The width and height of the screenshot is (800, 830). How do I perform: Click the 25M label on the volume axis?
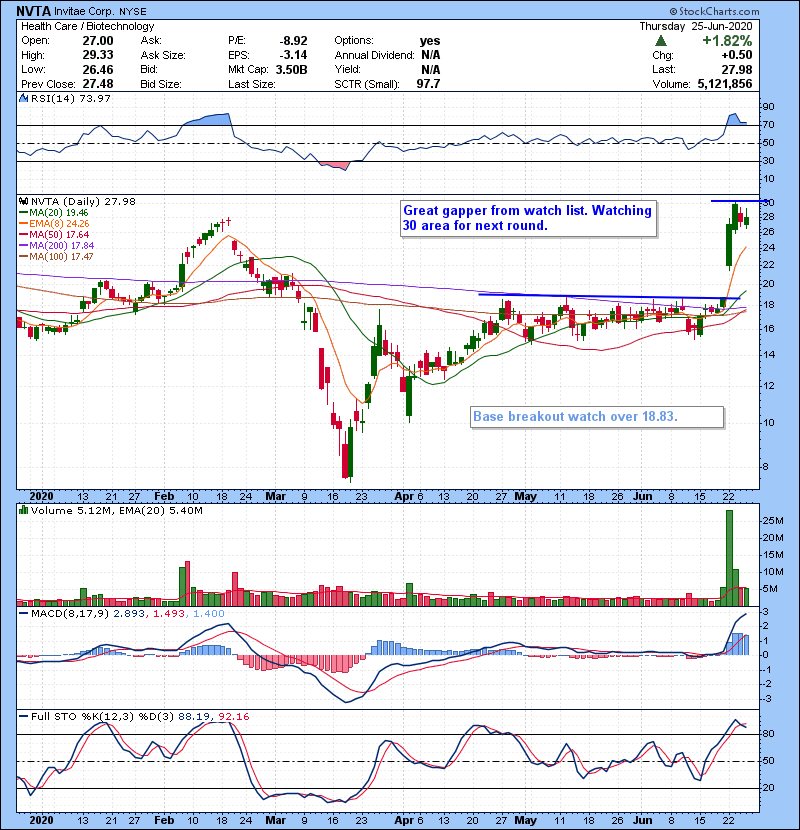[772, 521]
